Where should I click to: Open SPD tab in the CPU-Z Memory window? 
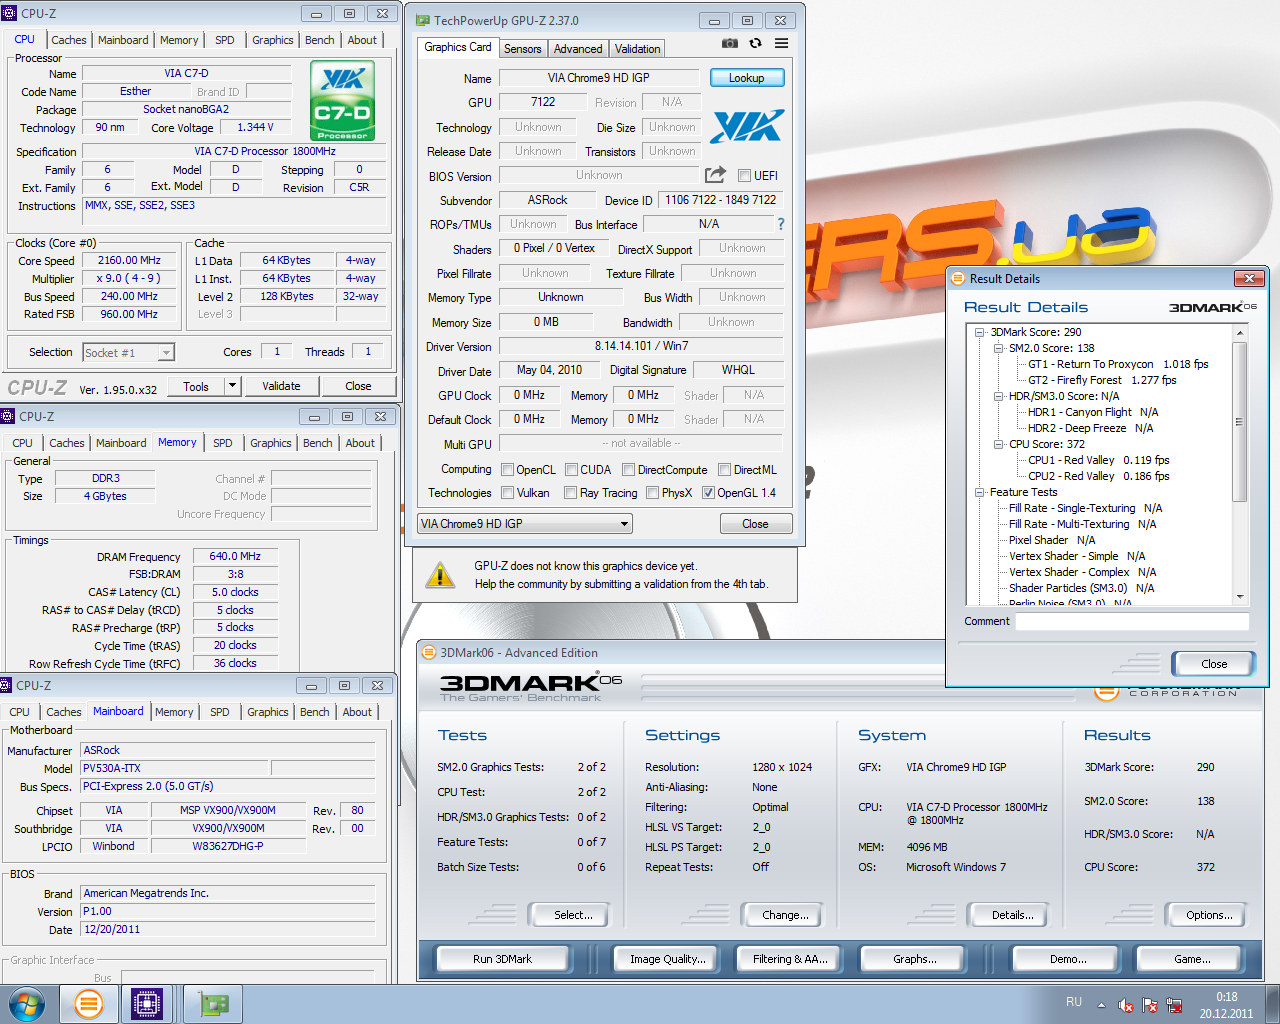[223, 443]
